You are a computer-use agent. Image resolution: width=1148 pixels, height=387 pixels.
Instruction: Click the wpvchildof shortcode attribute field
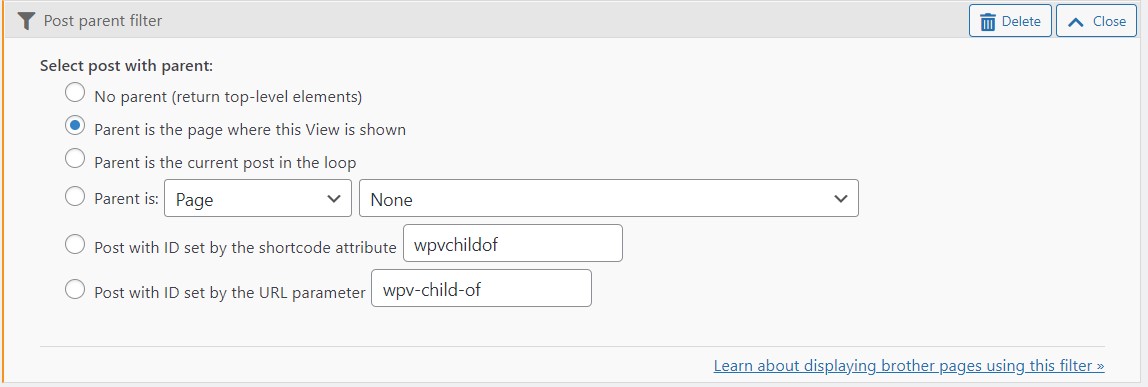513,244
